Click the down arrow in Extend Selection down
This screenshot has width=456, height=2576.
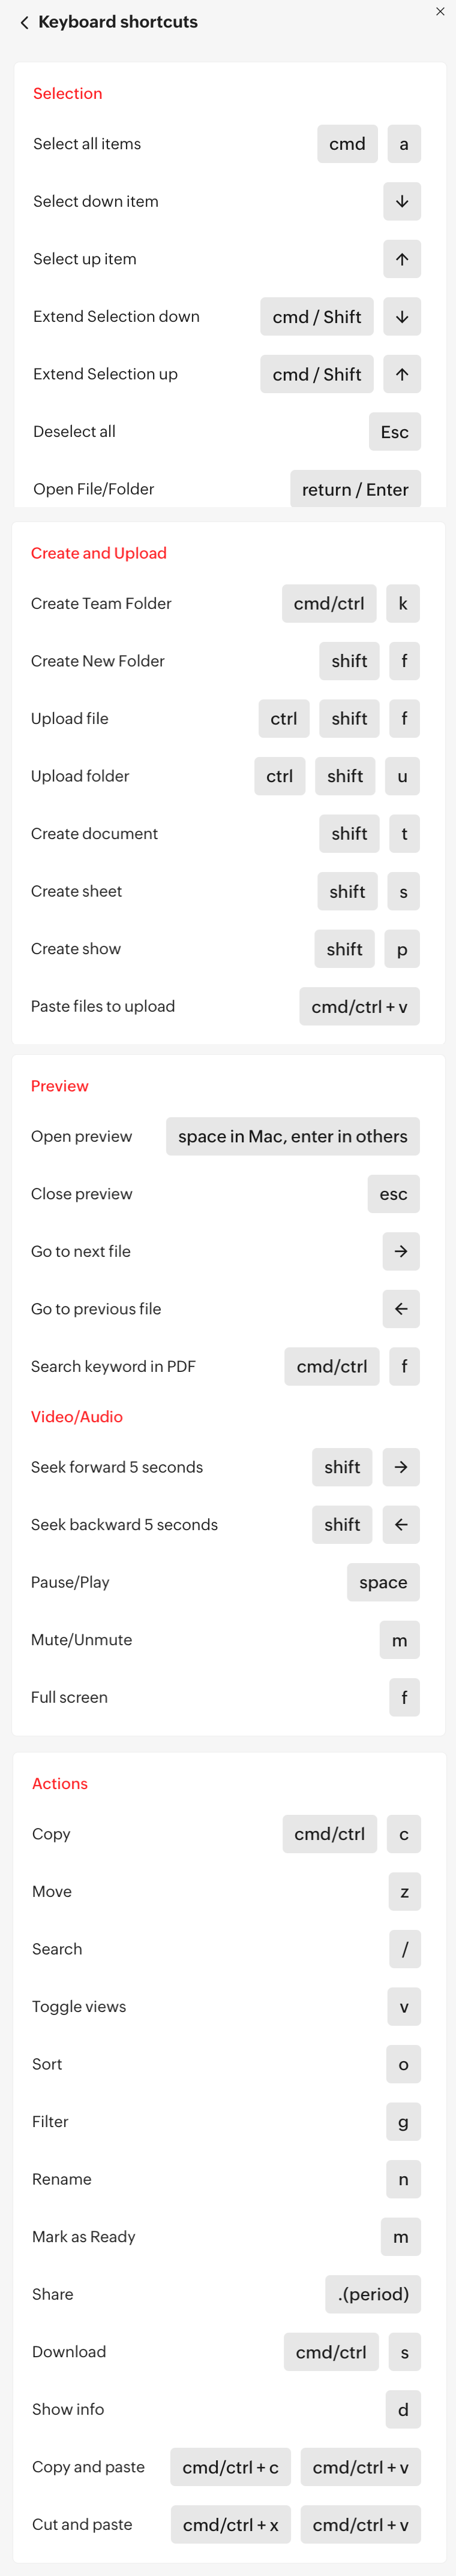[402, 316]
